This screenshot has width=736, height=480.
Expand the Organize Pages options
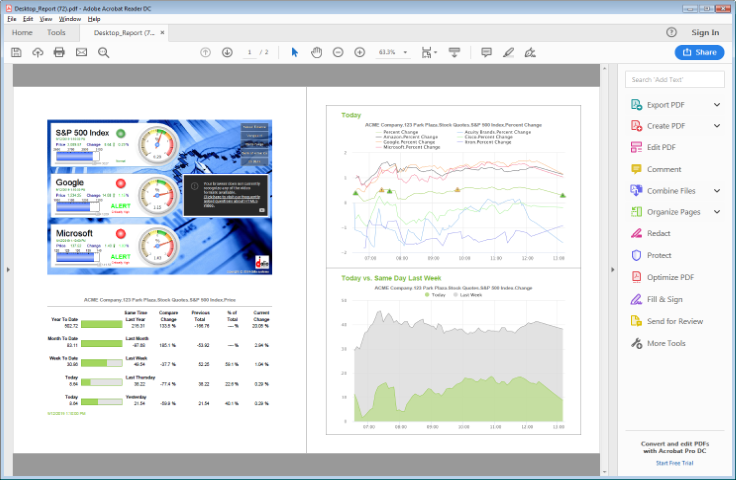tap(717, 212)
